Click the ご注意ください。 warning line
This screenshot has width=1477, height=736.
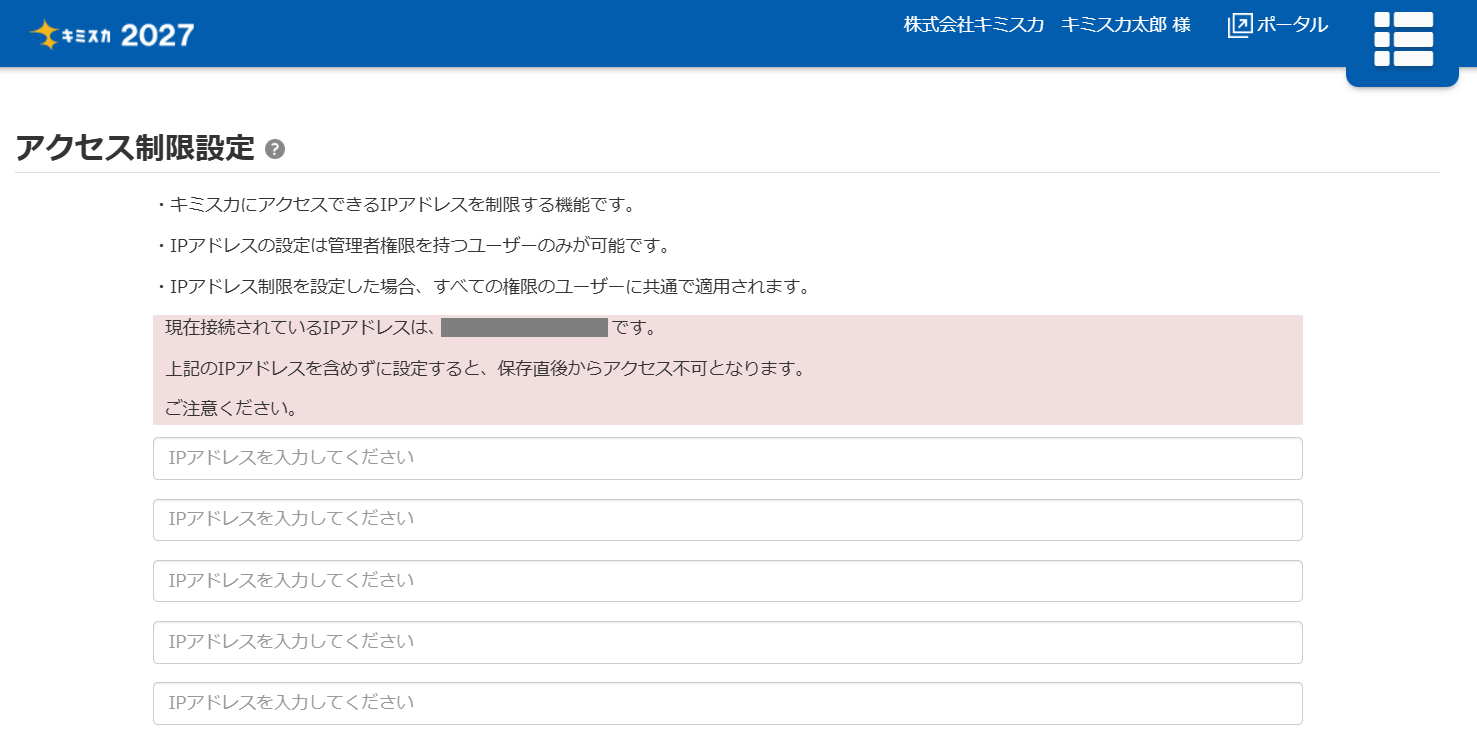pos(231,409)
